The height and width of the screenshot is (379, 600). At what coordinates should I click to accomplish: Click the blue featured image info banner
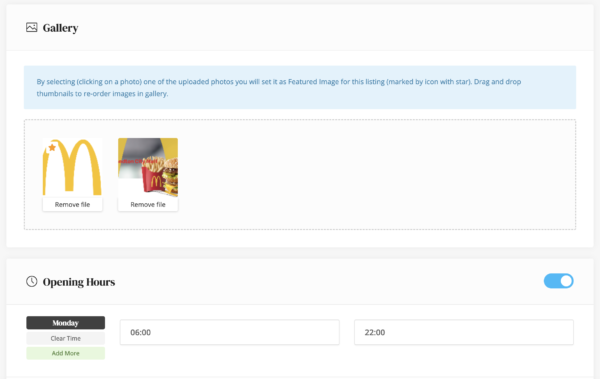point(300,87)
